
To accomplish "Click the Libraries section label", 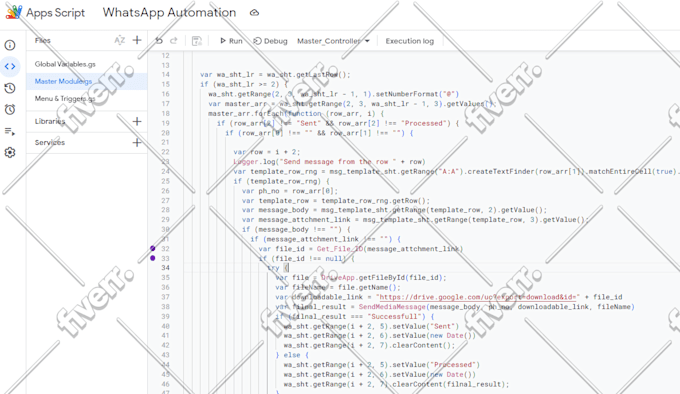I will point(50,121).
